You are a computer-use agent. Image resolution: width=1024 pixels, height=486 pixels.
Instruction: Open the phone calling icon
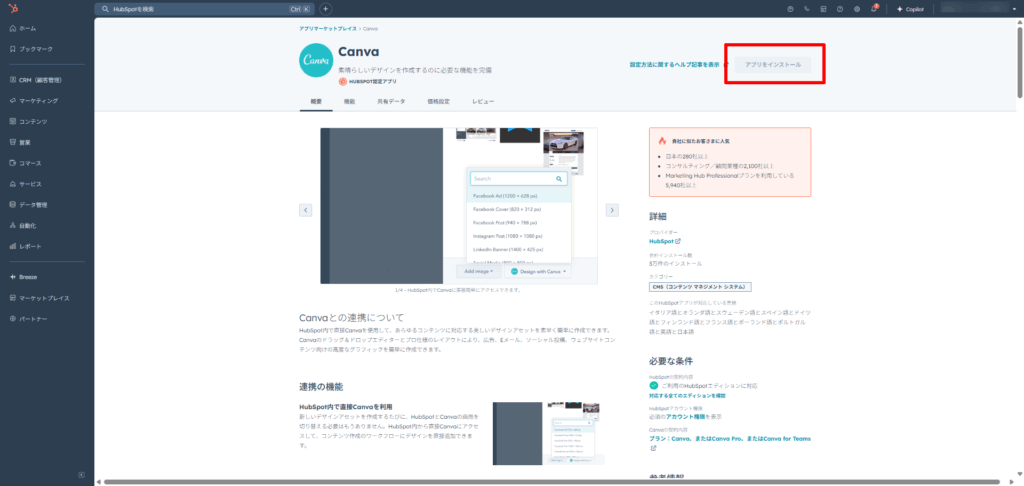(x=807, y=9)
